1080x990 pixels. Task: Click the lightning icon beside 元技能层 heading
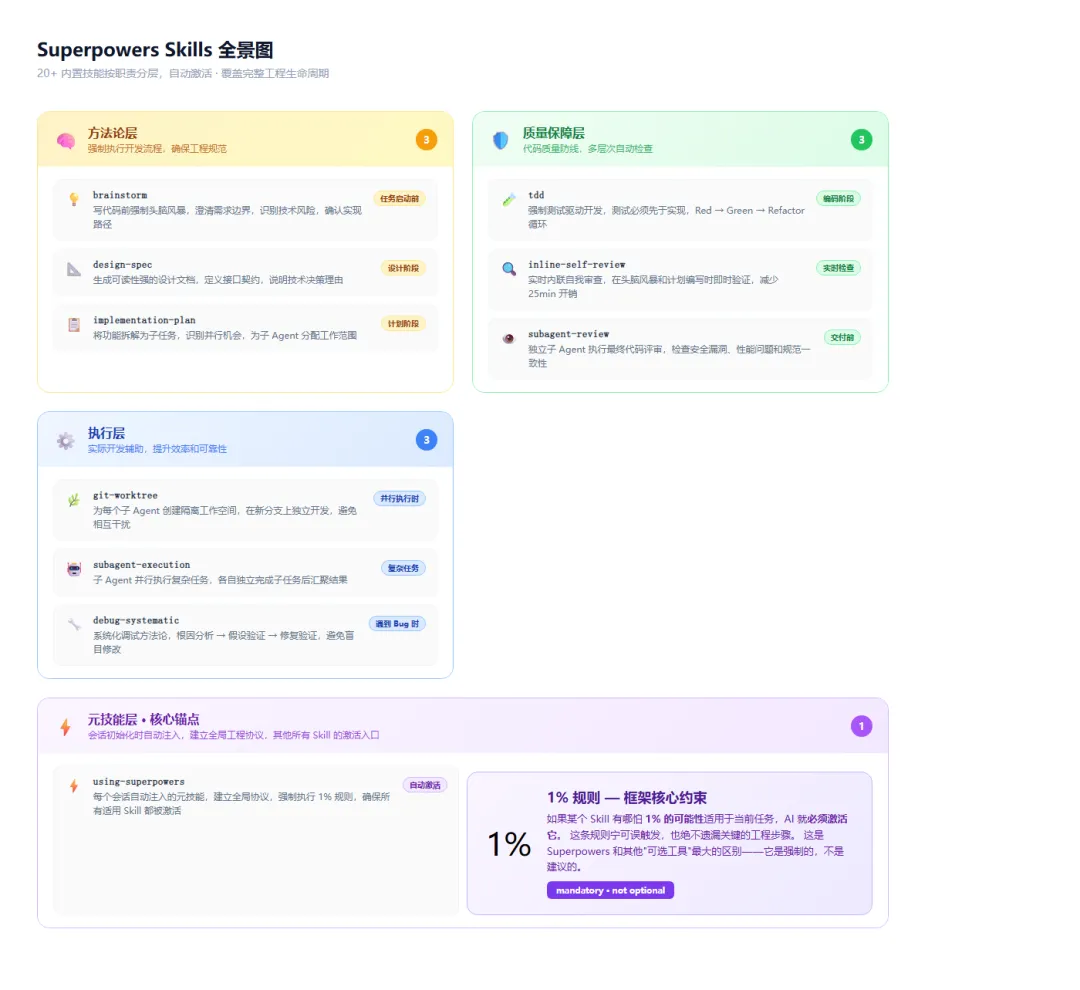(x=65, y=727)
